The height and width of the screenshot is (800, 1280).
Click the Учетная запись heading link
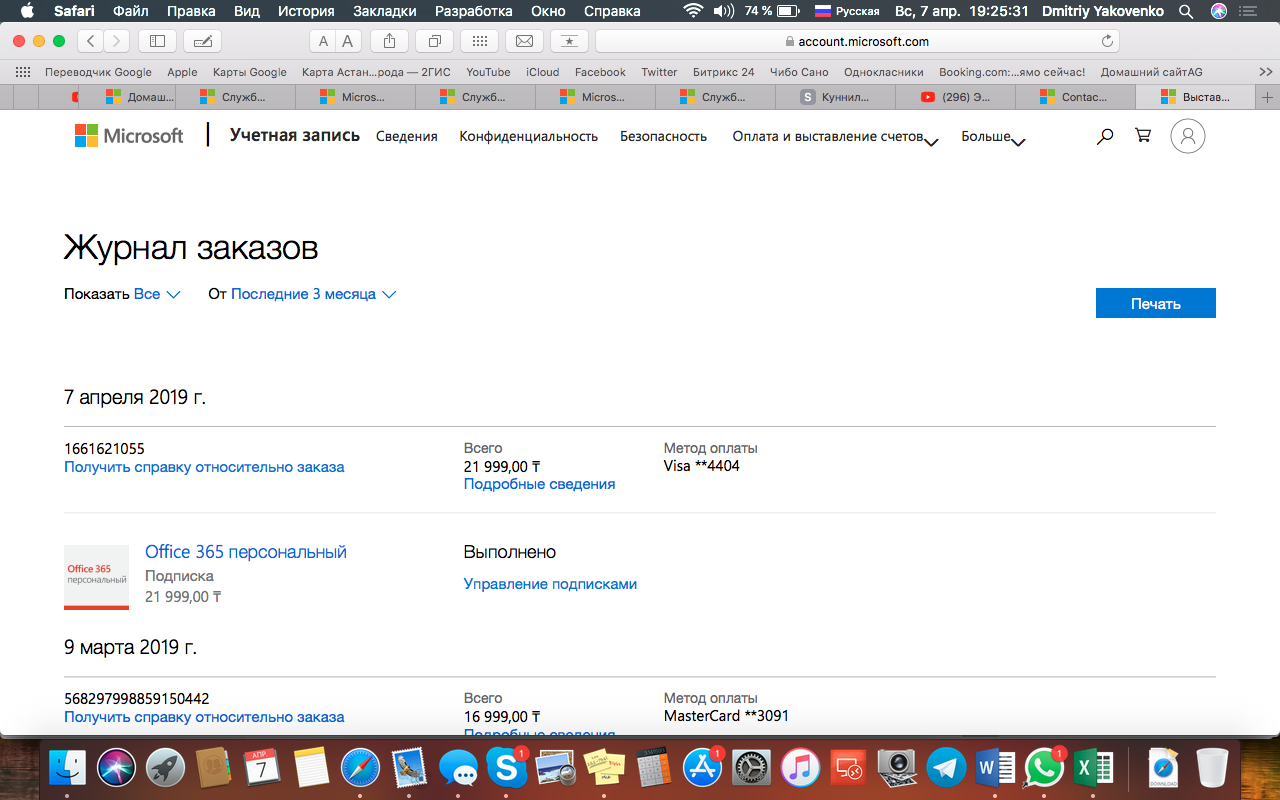click(295, 135)
